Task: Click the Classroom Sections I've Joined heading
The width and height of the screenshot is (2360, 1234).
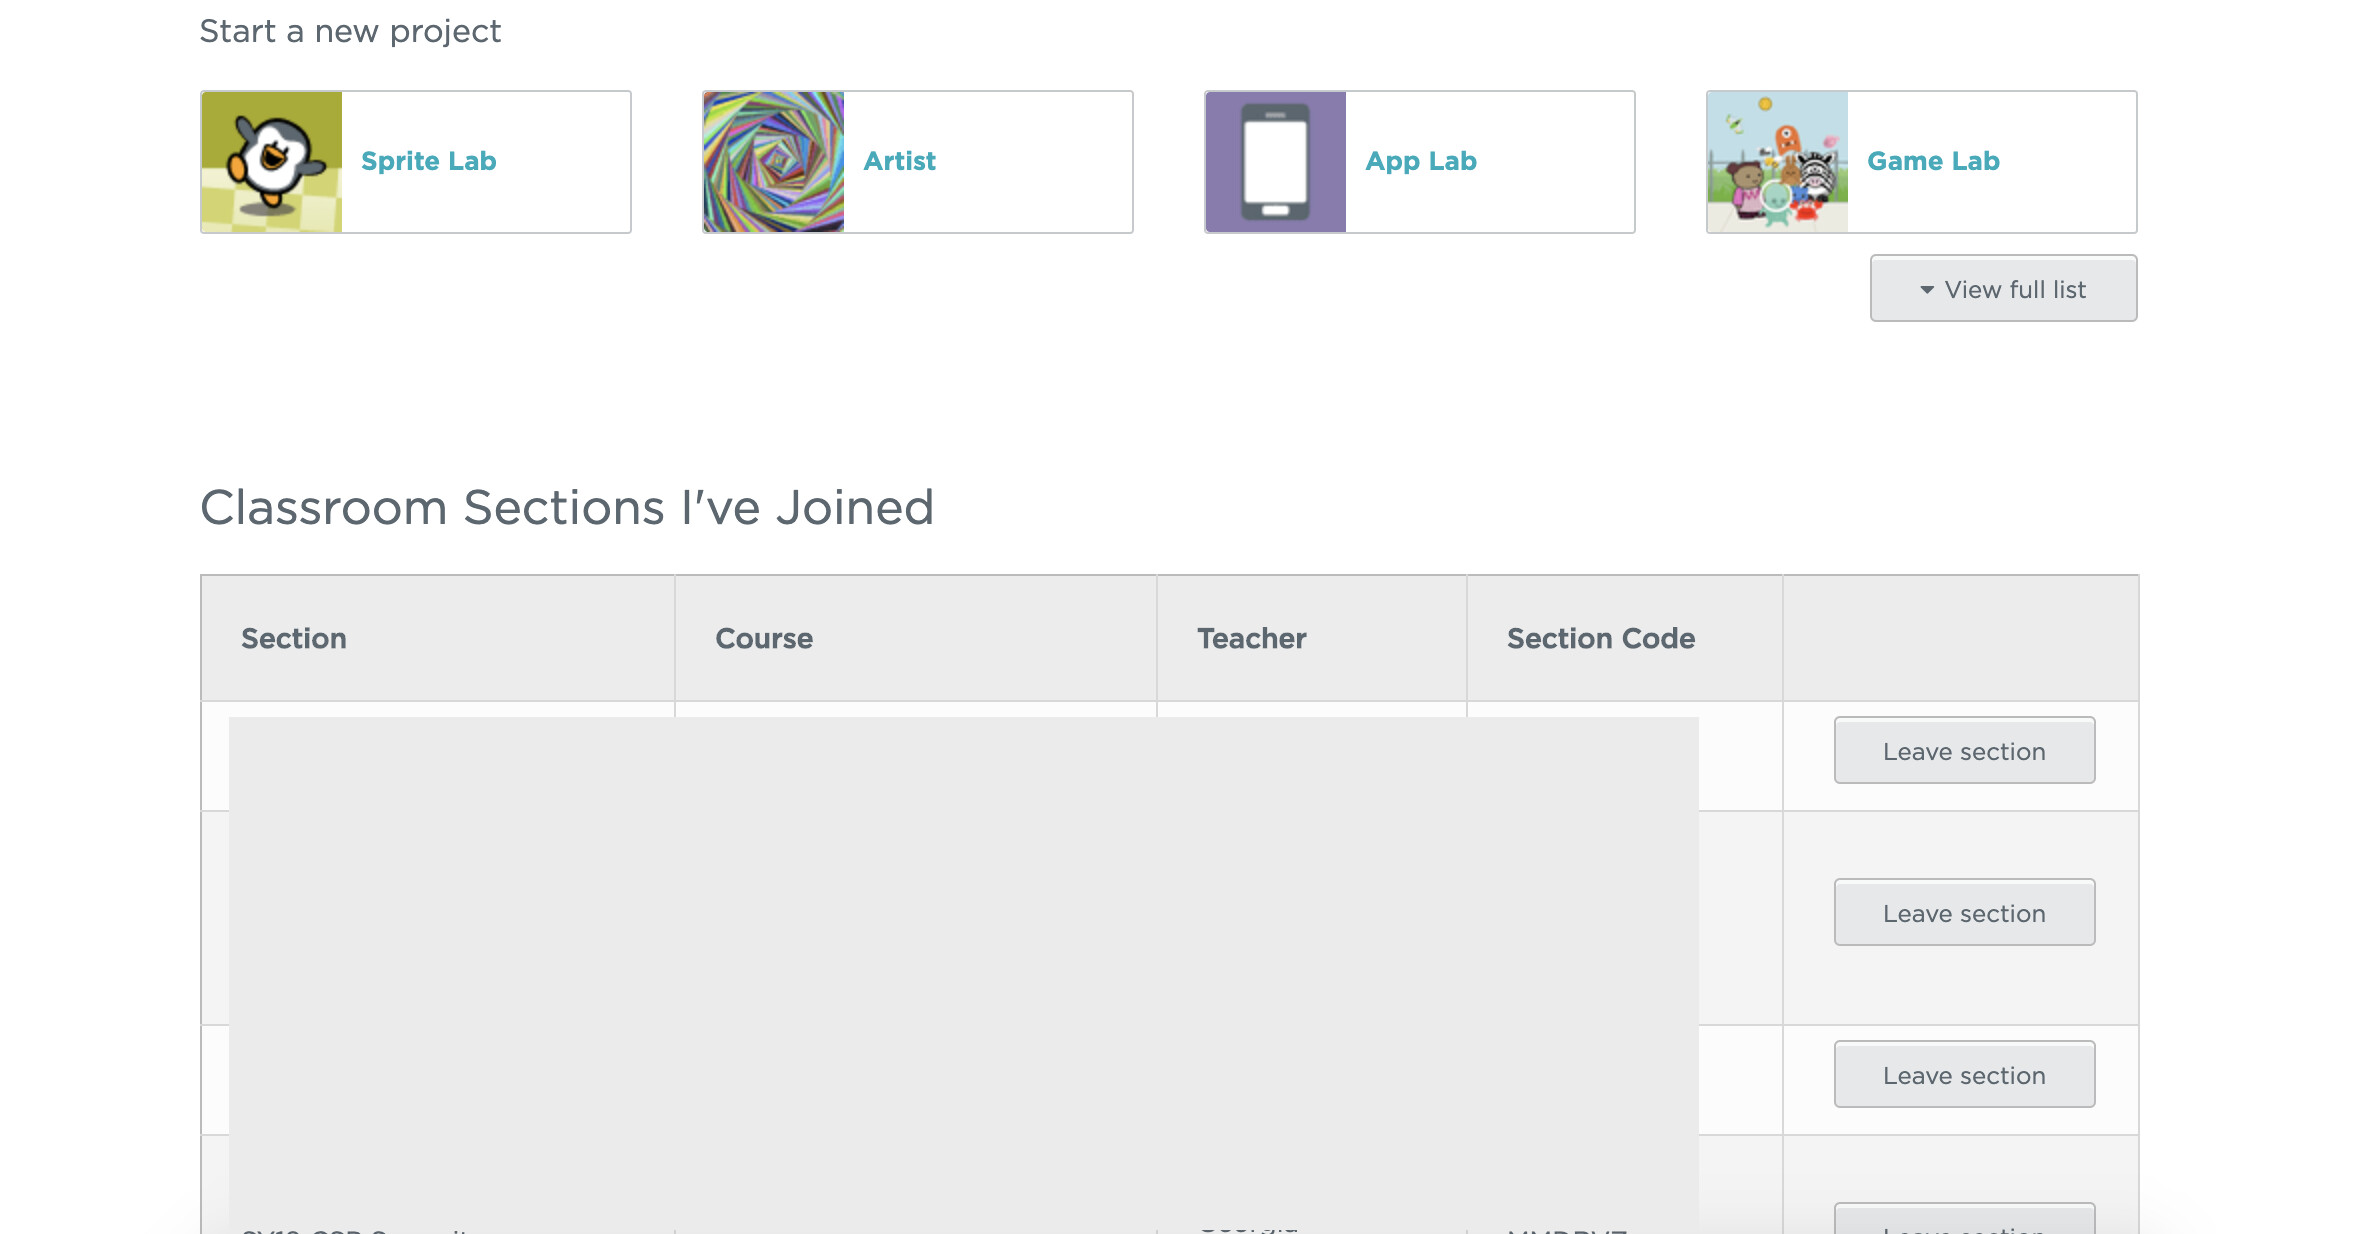Action: point(567,507)
